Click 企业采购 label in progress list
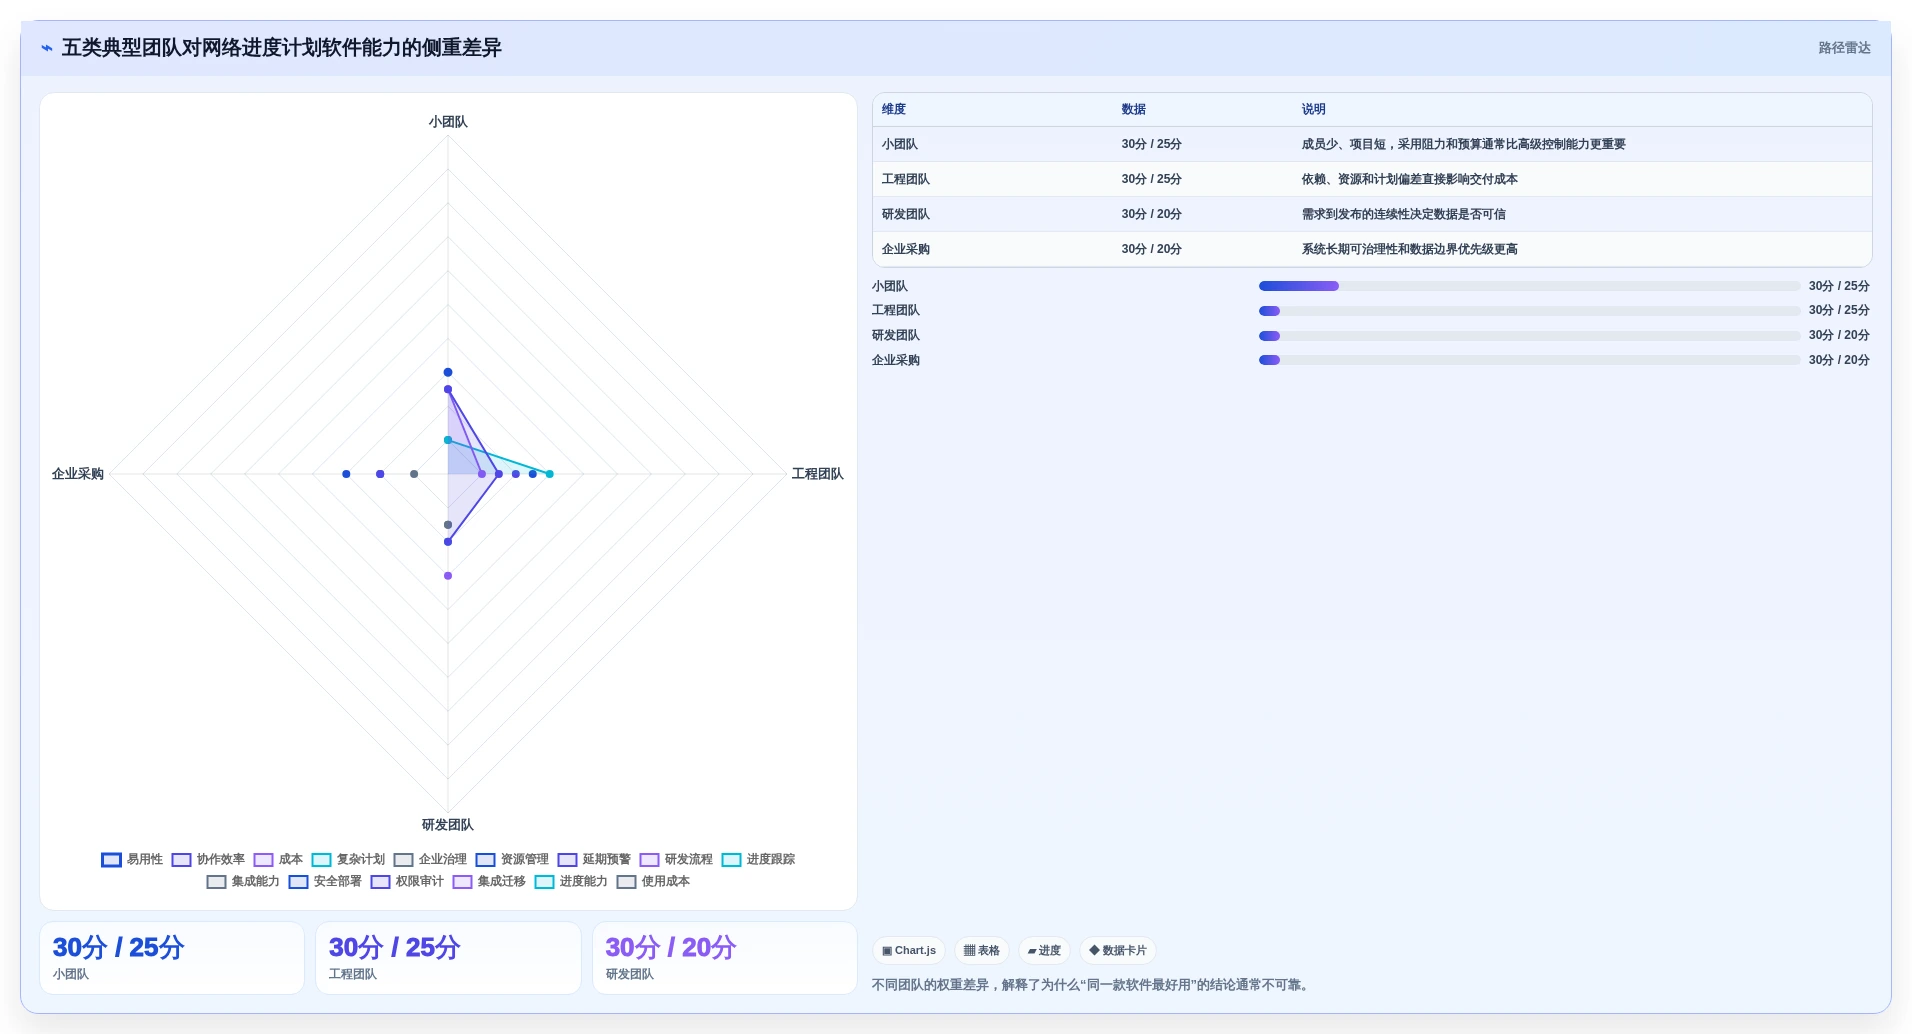This screenshot has width=1912, height=1034. [x=896, y=360]
